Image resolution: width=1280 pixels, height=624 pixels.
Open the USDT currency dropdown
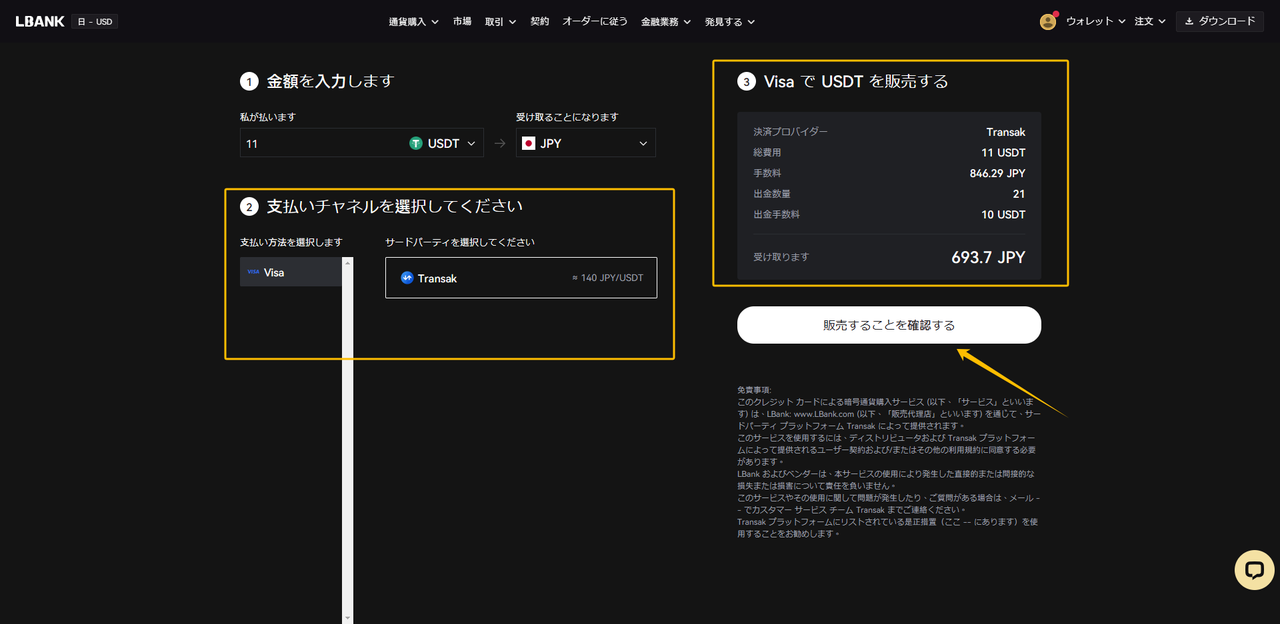[443, 143]
